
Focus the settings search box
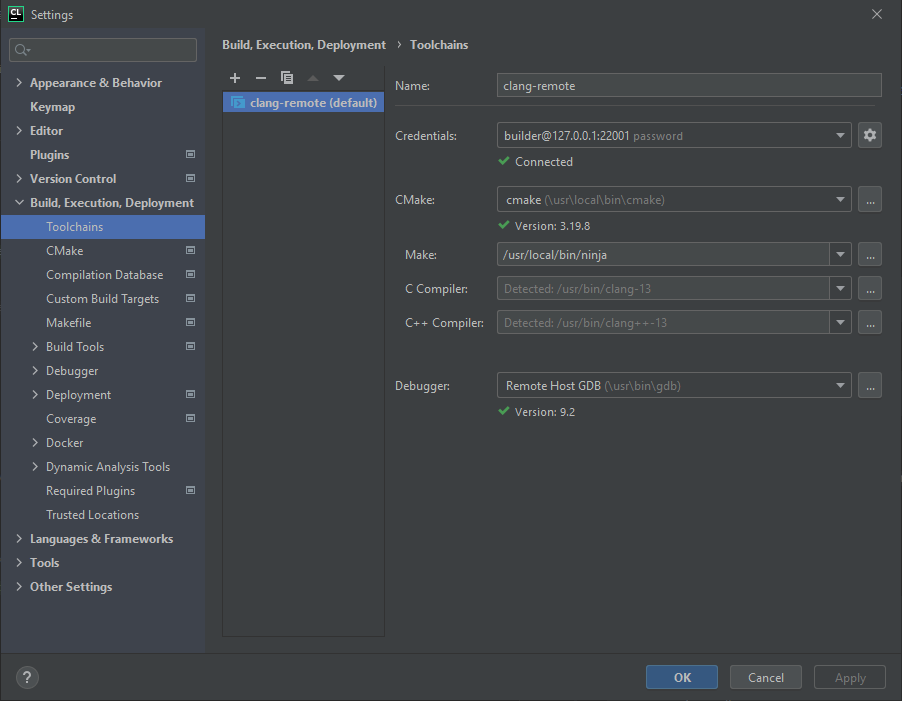coord(103,50)
